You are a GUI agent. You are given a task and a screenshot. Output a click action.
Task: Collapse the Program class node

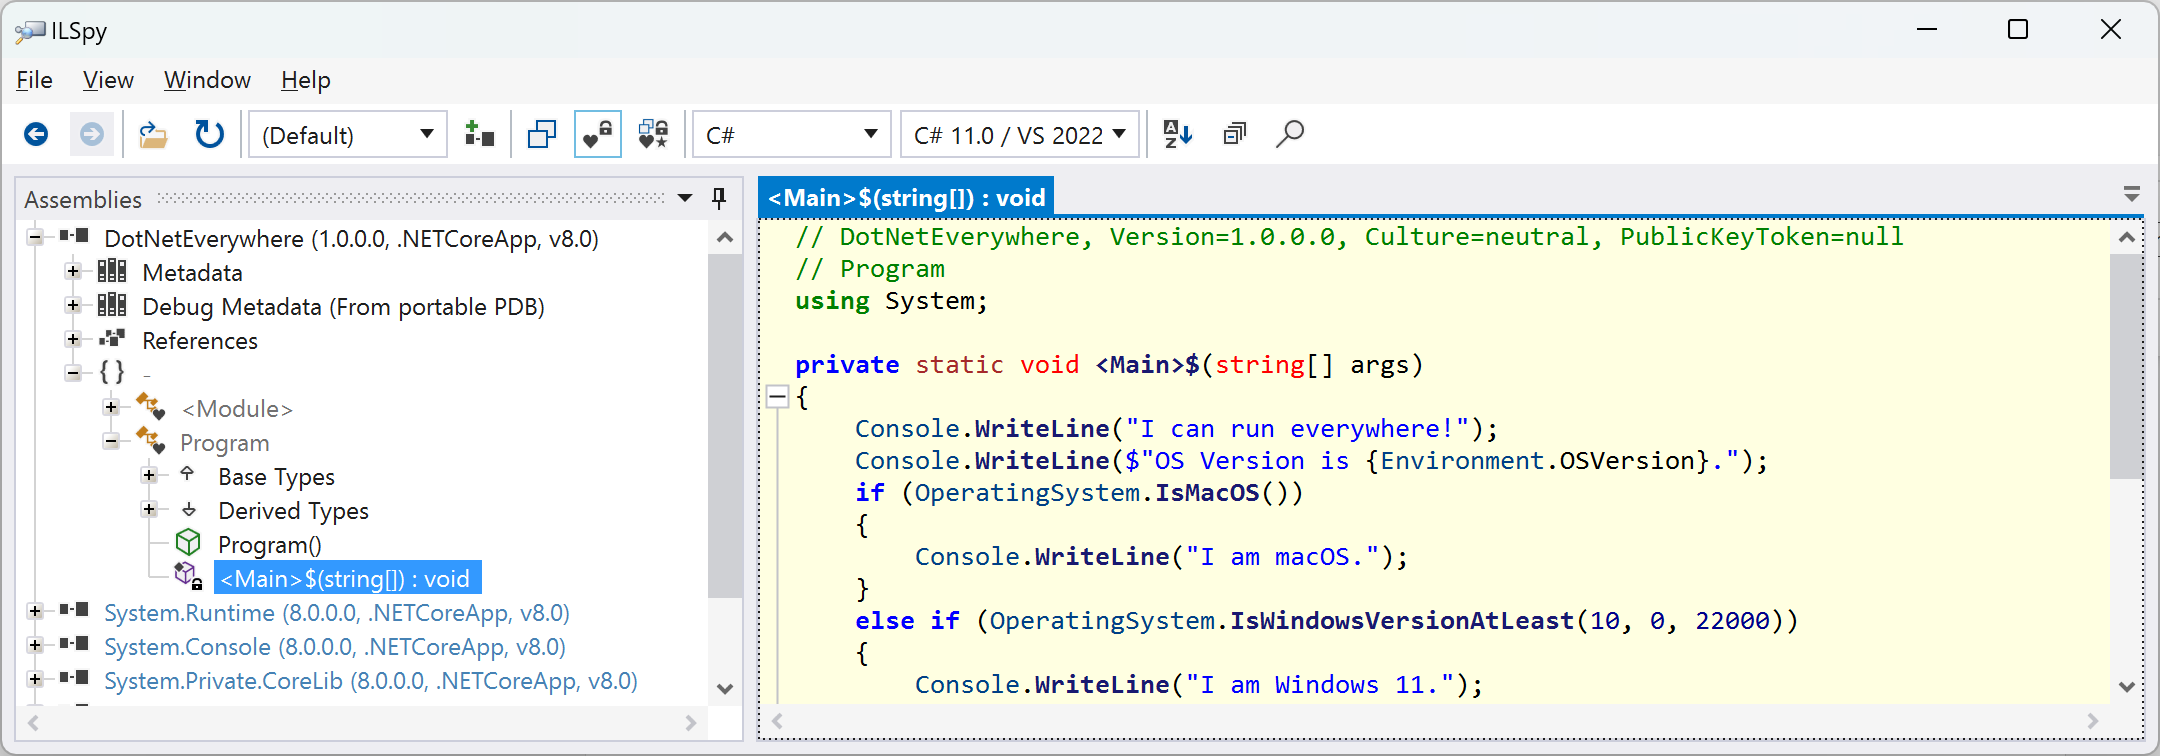pos(111,441)
